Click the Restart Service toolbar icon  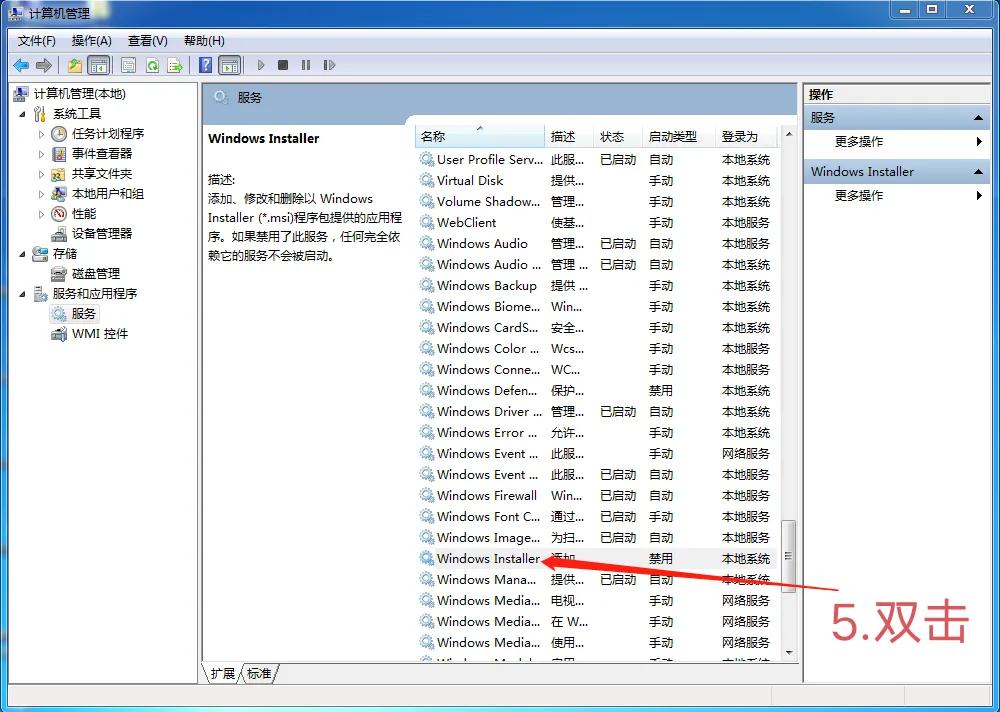330,65
